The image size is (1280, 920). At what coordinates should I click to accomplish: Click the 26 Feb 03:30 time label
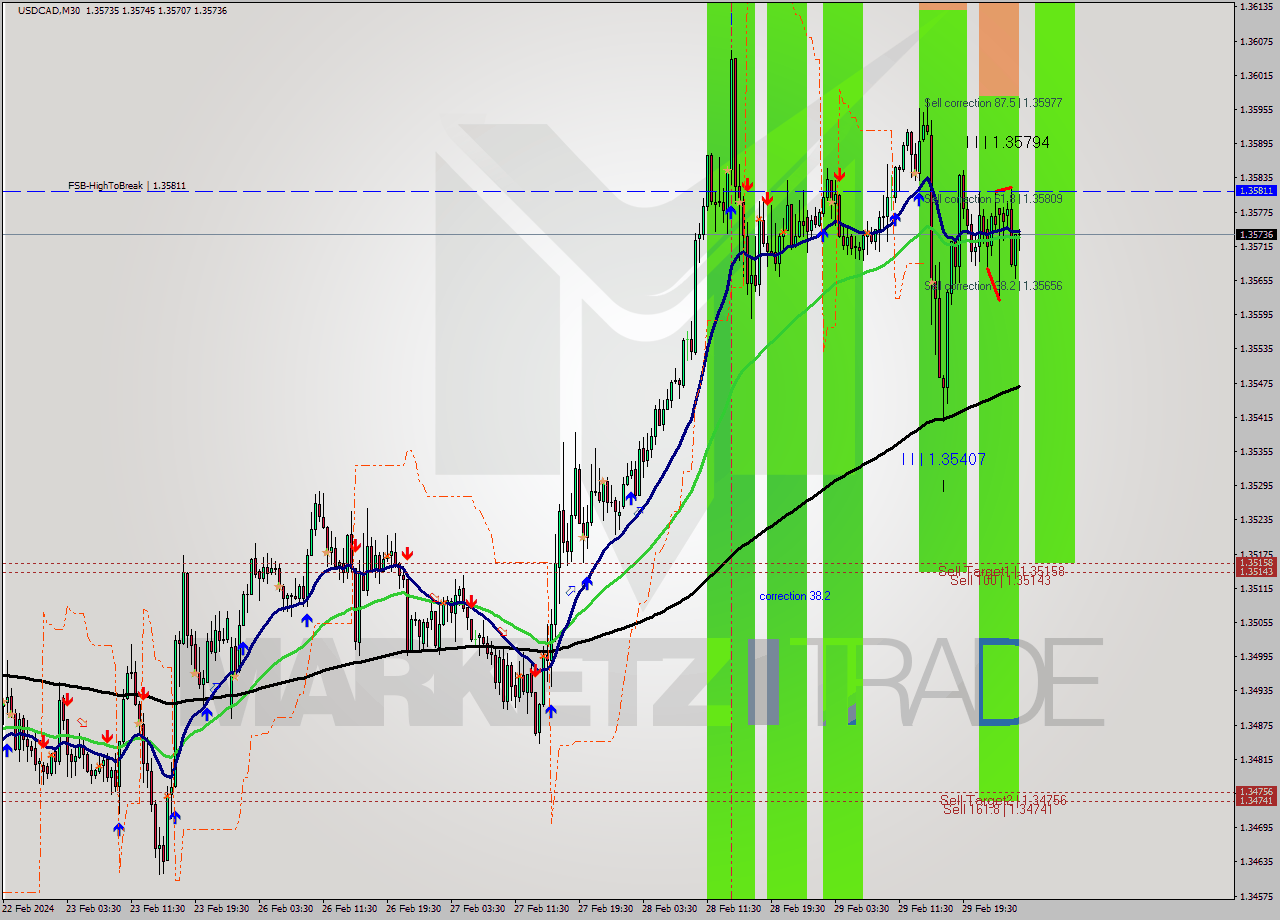(284, 909)
